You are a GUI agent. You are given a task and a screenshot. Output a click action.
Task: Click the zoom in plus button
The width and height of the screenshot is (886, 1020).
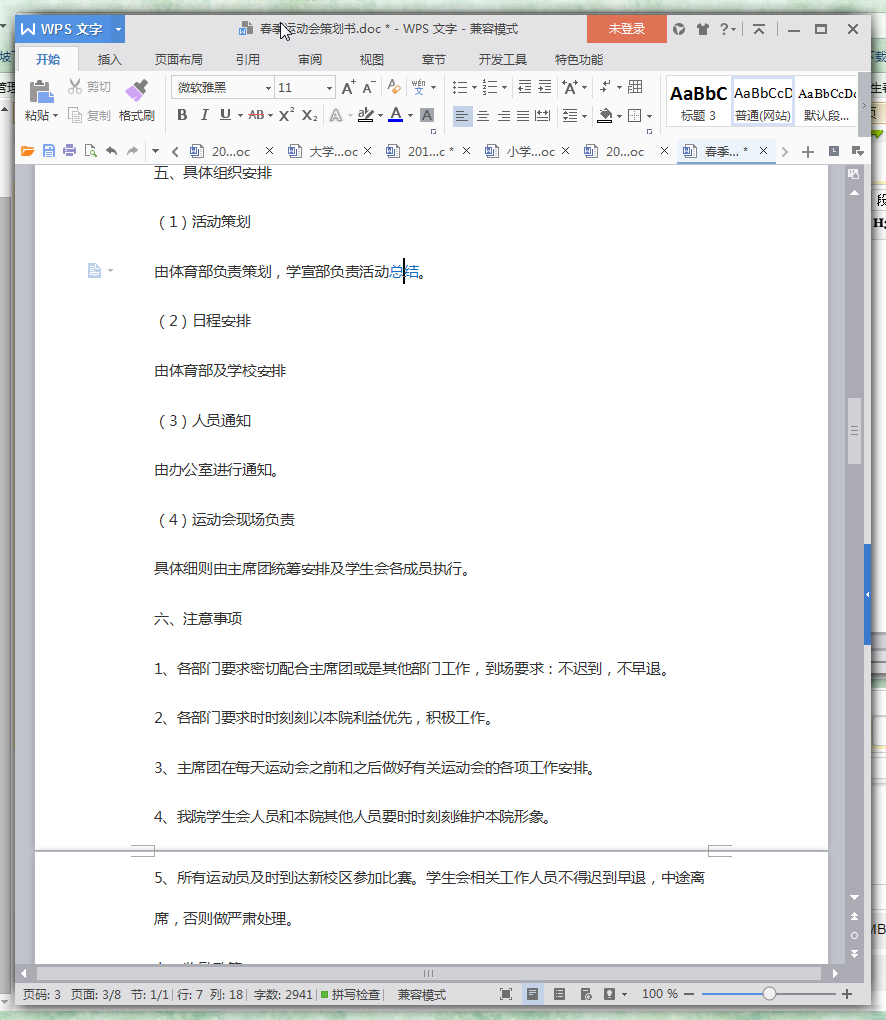tap(847, 994)
